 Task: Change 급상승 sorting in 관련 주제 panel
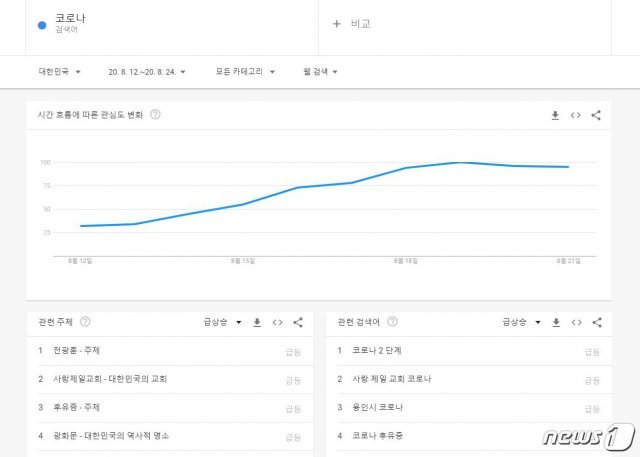pyautogui.click(x=223, y=322)
